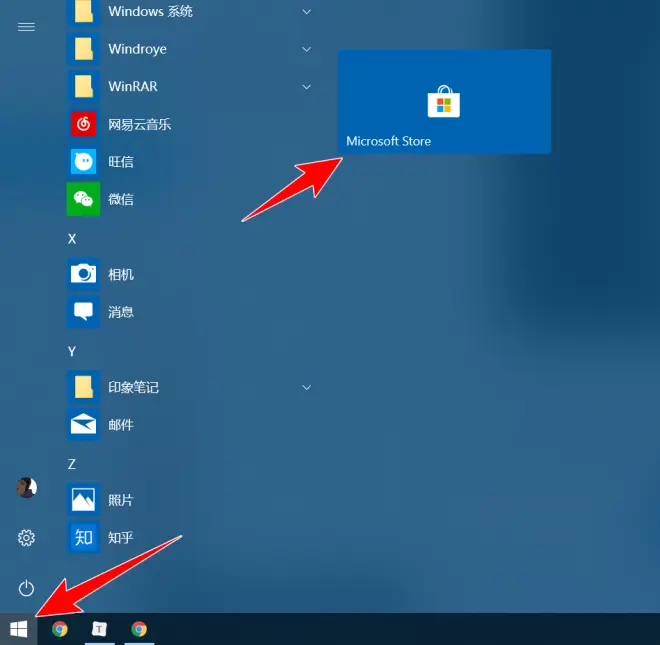
Task: Jump via letter X header
Action: pyautogui.click(x=72, y=239)
